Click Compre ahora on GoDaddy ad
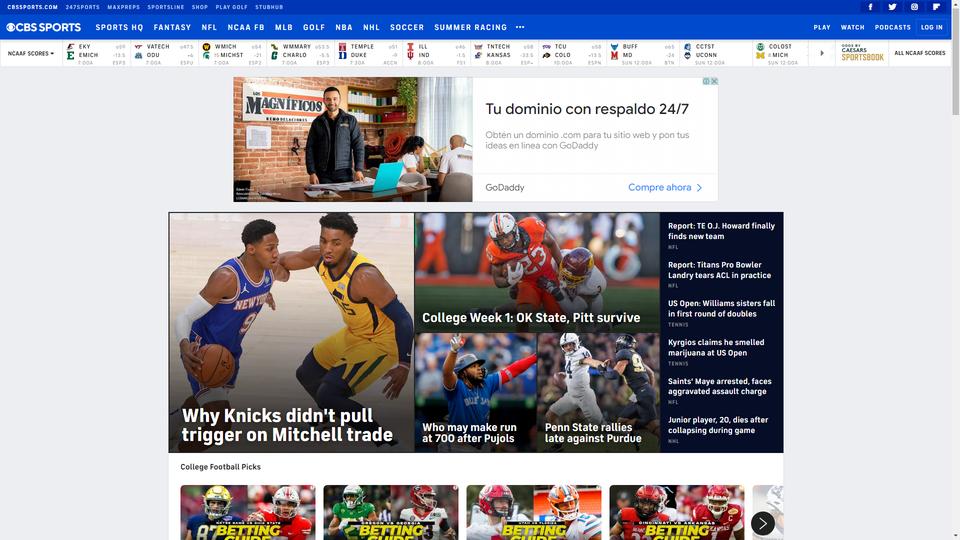 (x=665, y=187)
